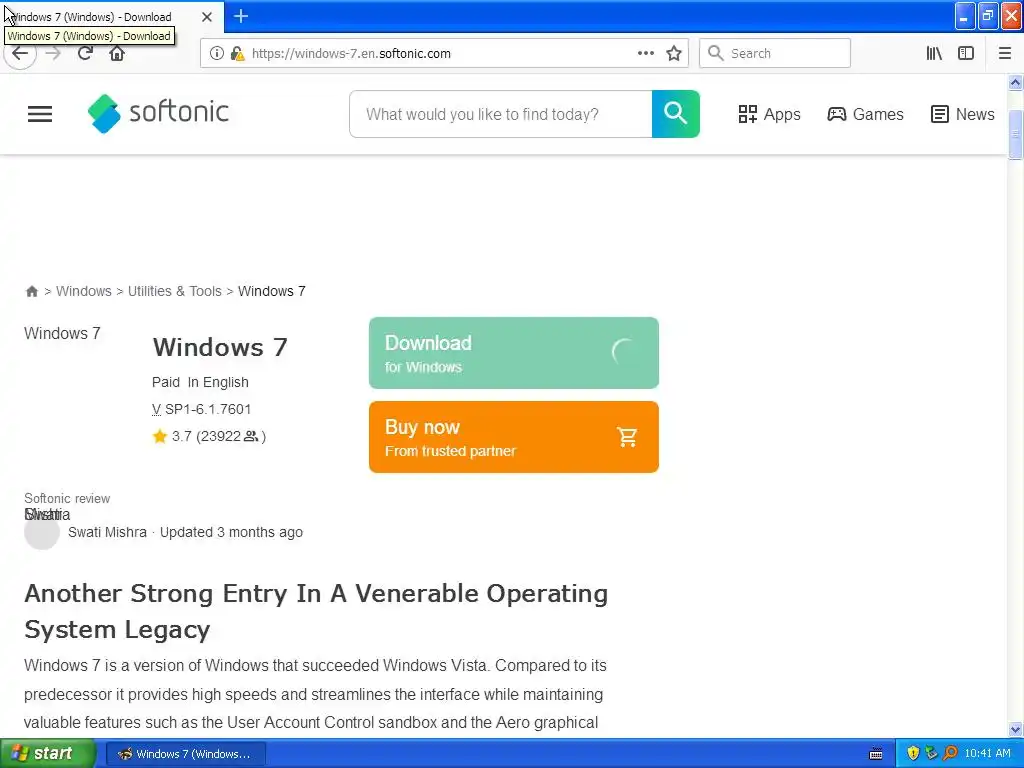The height and width of the screenshot is (768, 1024).
Task: Click the reviewer avatar circle
Action: point(42,532)
